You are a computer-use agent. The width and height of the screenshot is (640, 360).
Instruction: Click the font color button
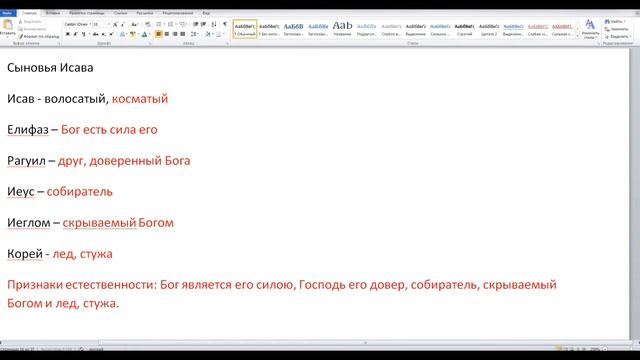[x=144, y=34]
